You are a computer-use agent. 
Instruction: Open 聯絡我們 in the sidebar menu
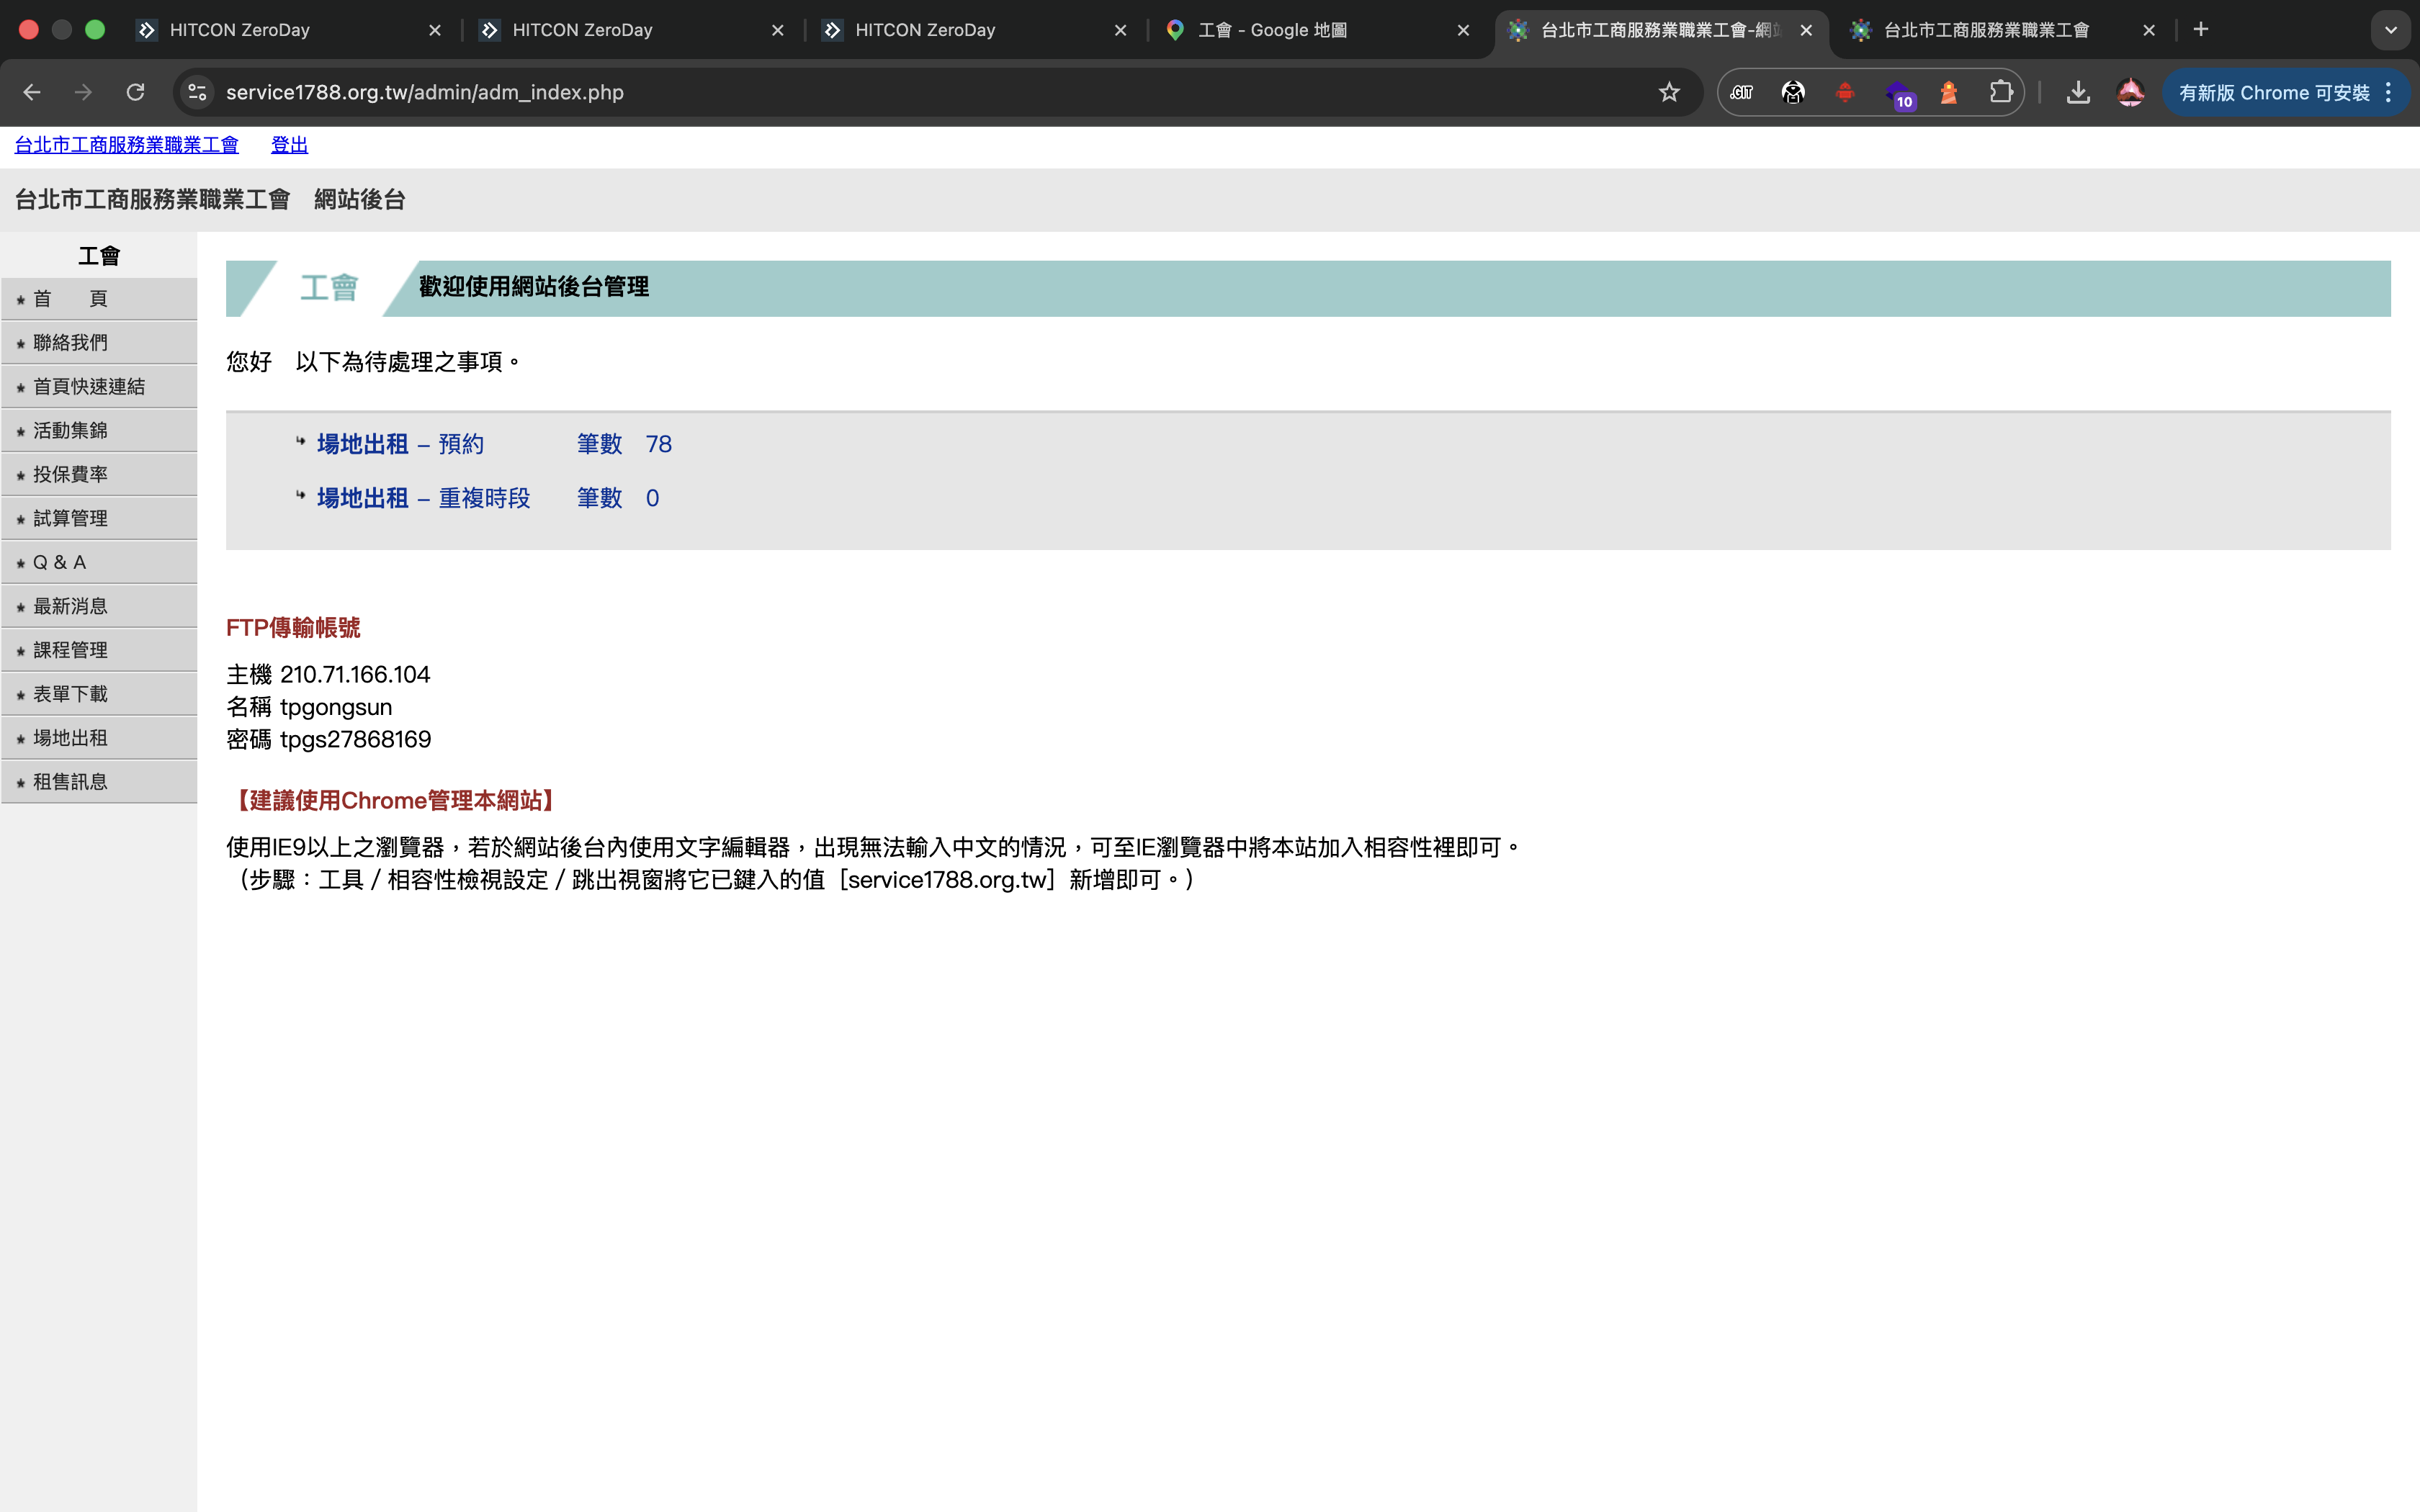[99, 343]
